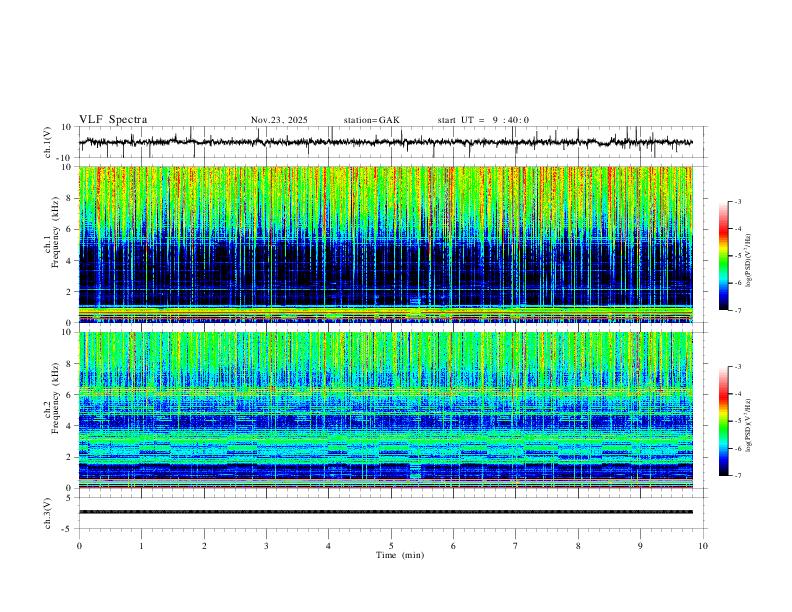Click the "8" frequency tick of ch.1 spectrogram
The height and width of the screenshot is (612, 792).
coord(69,198)
